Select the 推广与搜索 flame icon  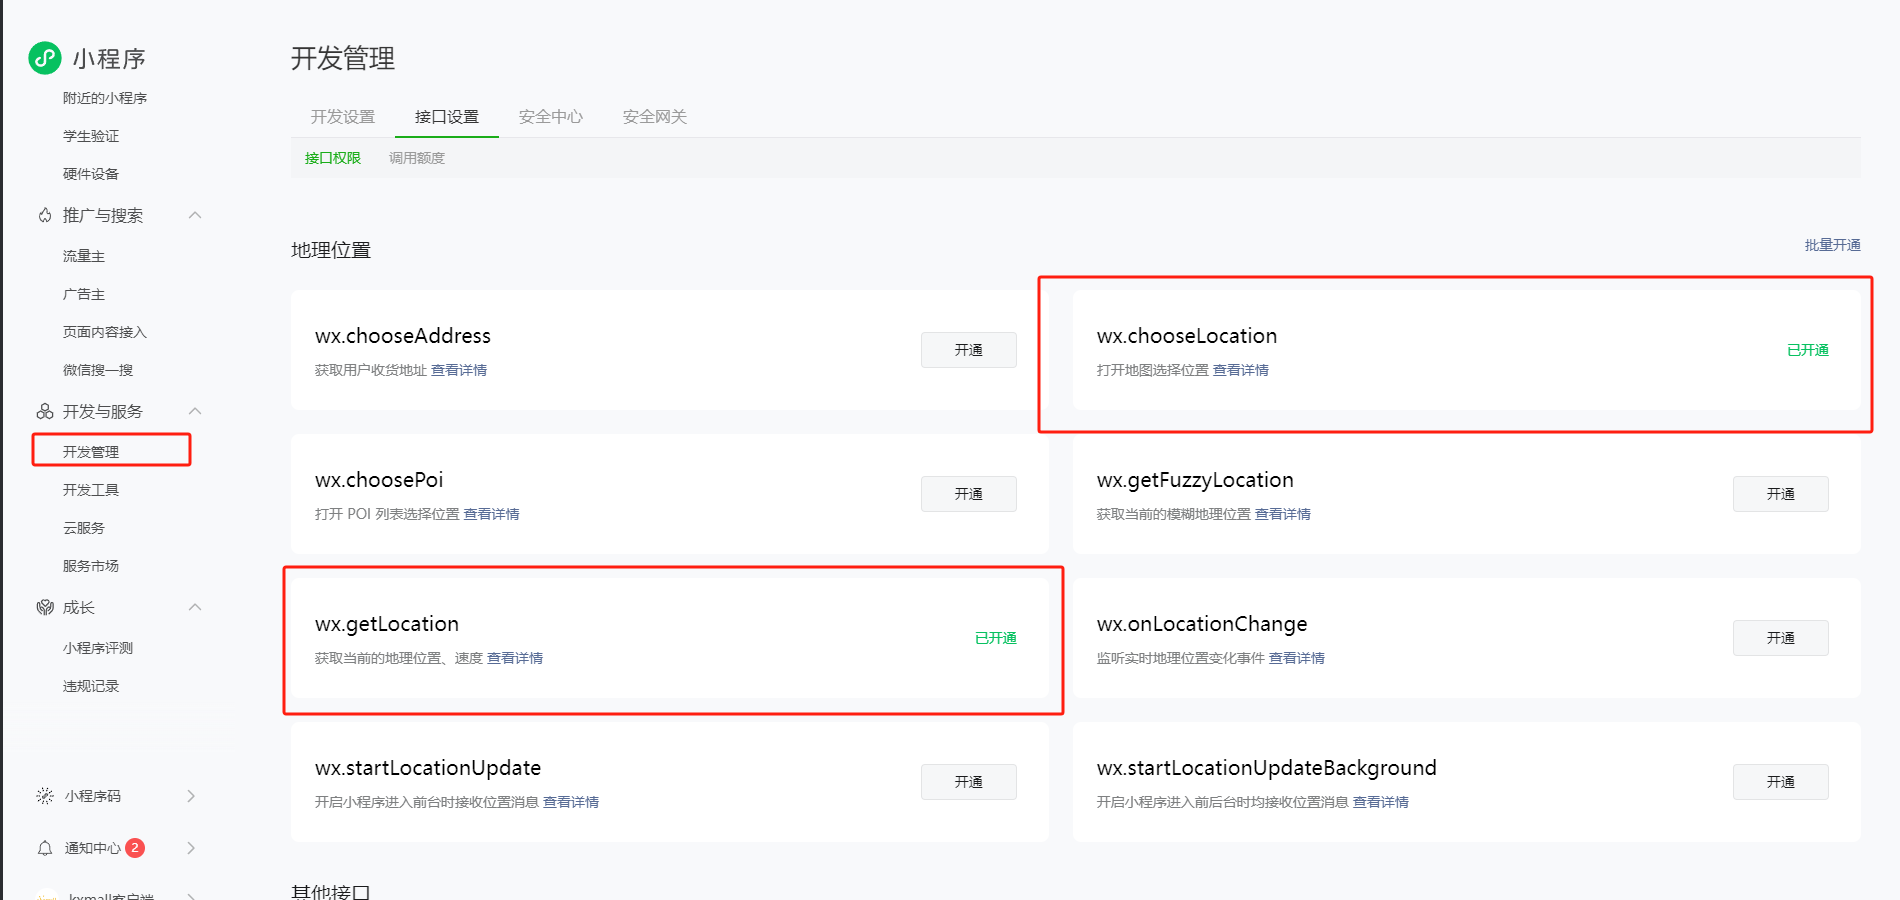(45, 215)
